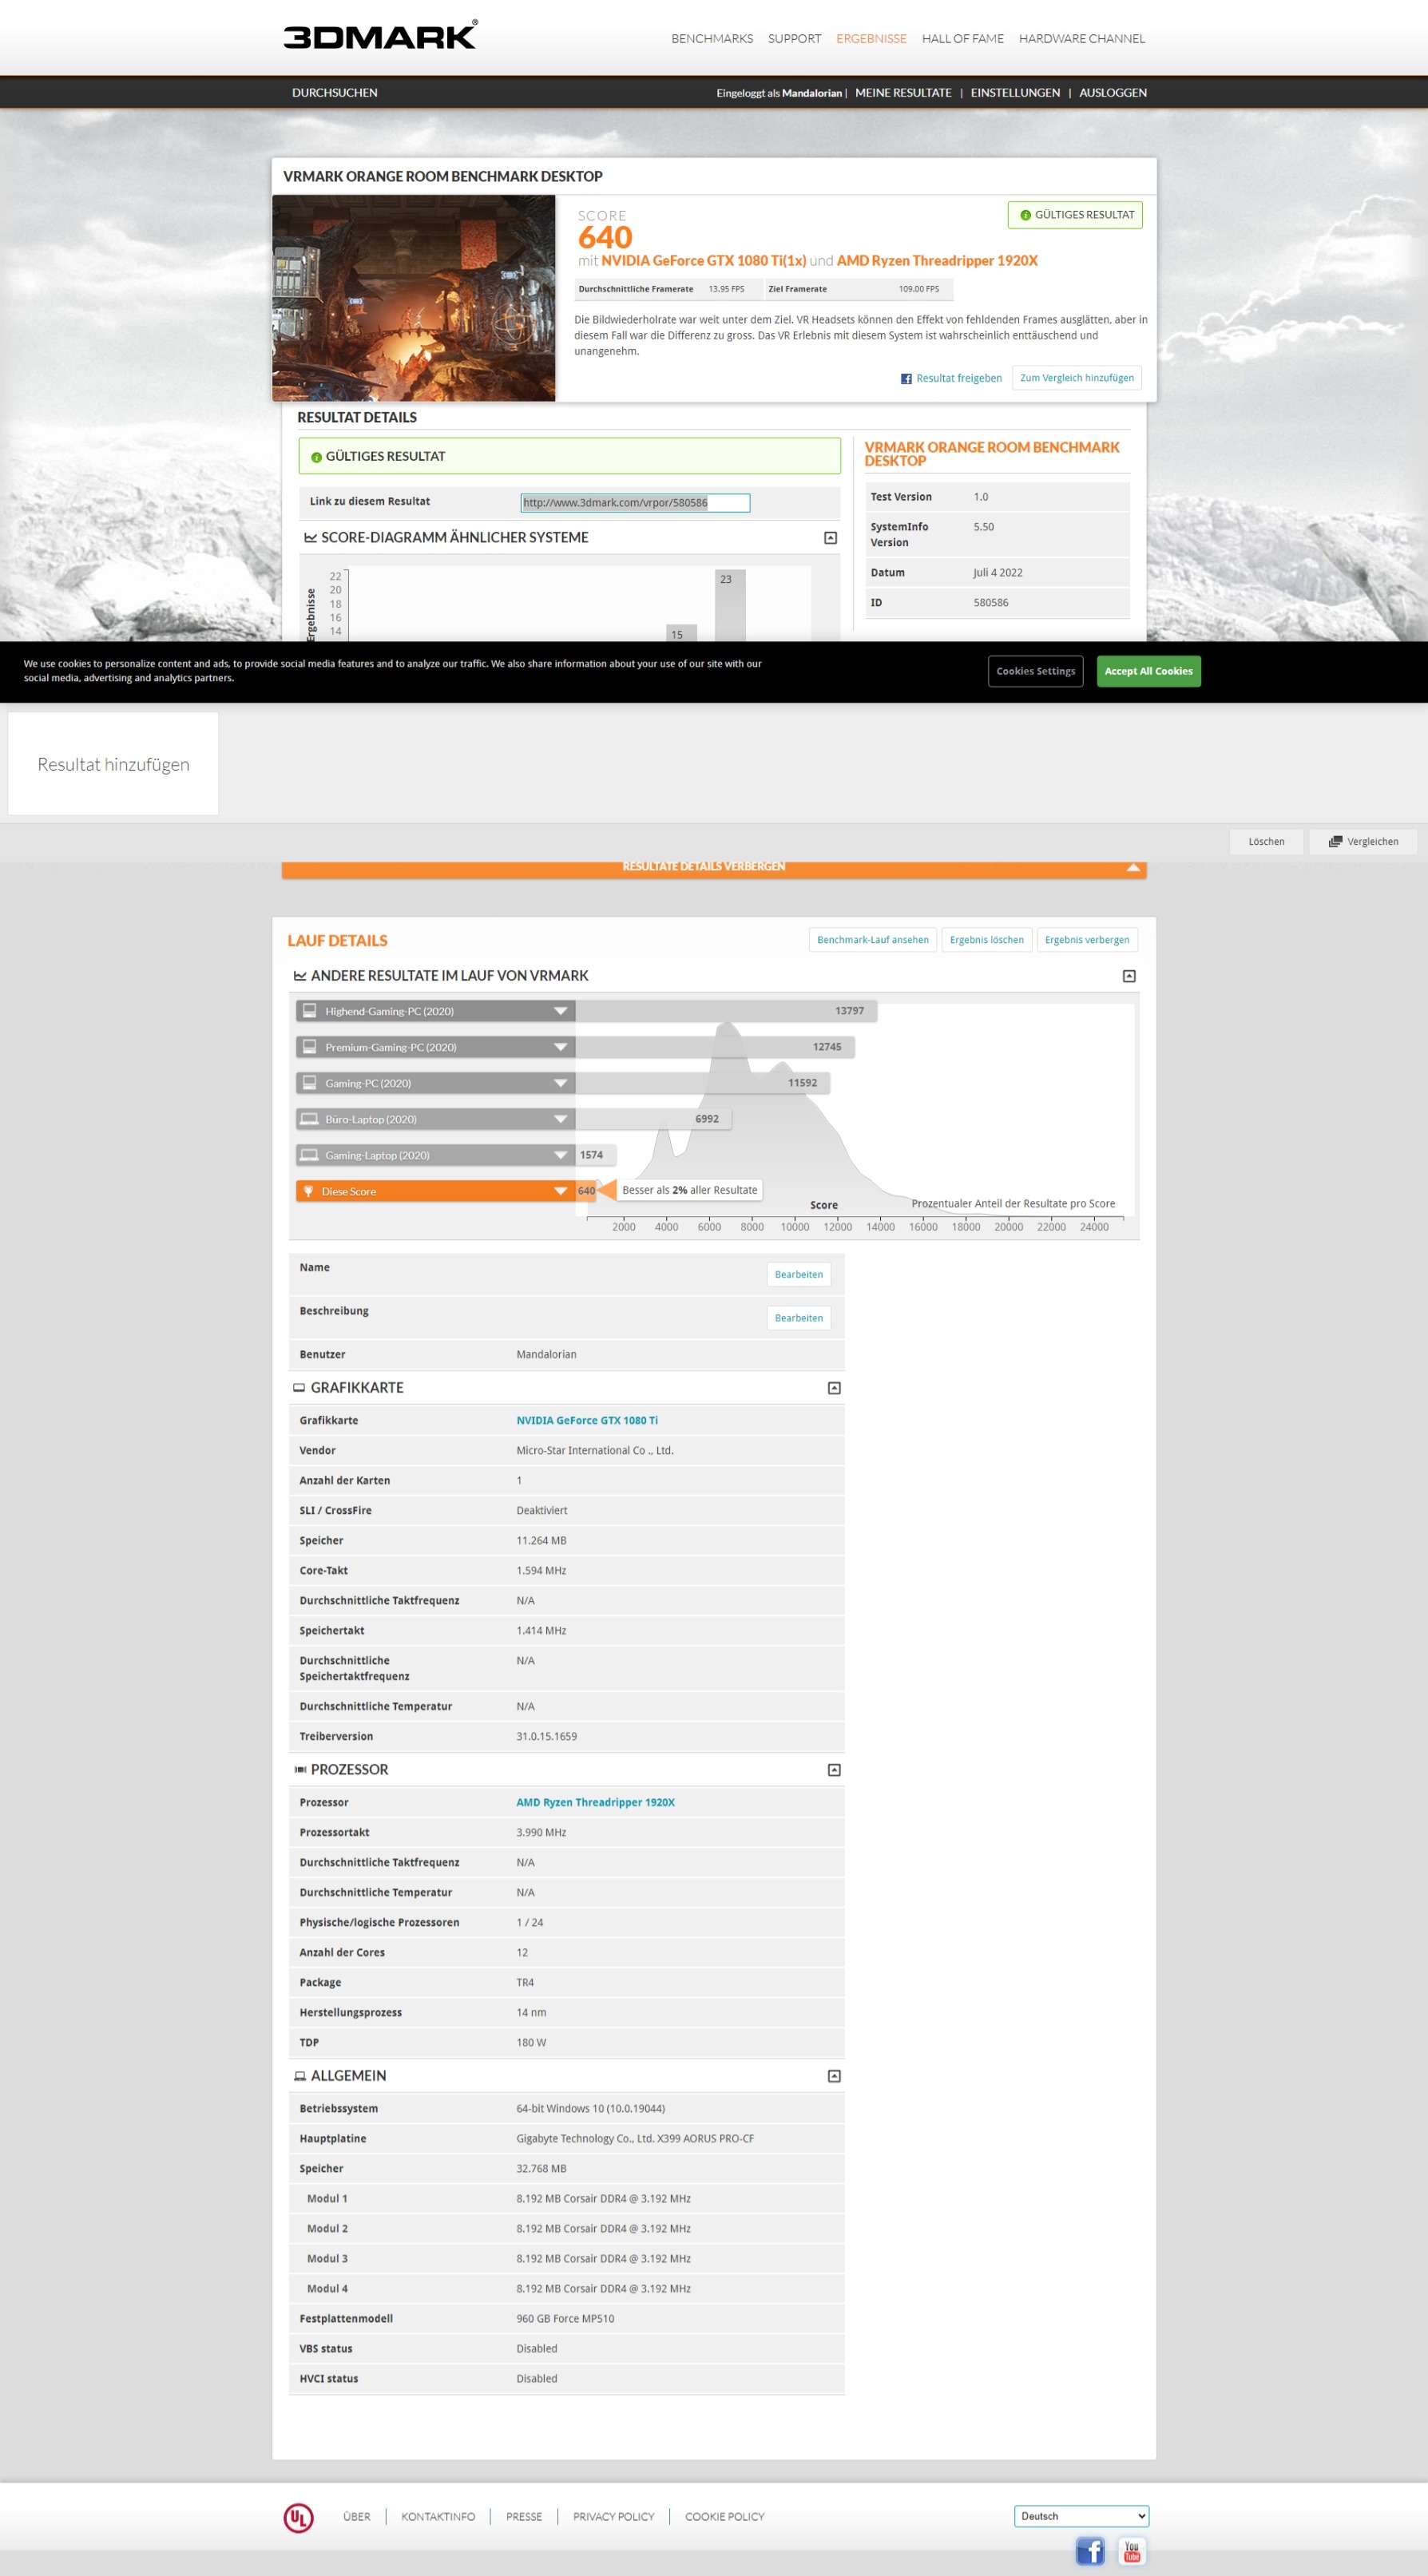
Task: Click the bar labeled 23 in chart
Action: click(x=730, y=606)
